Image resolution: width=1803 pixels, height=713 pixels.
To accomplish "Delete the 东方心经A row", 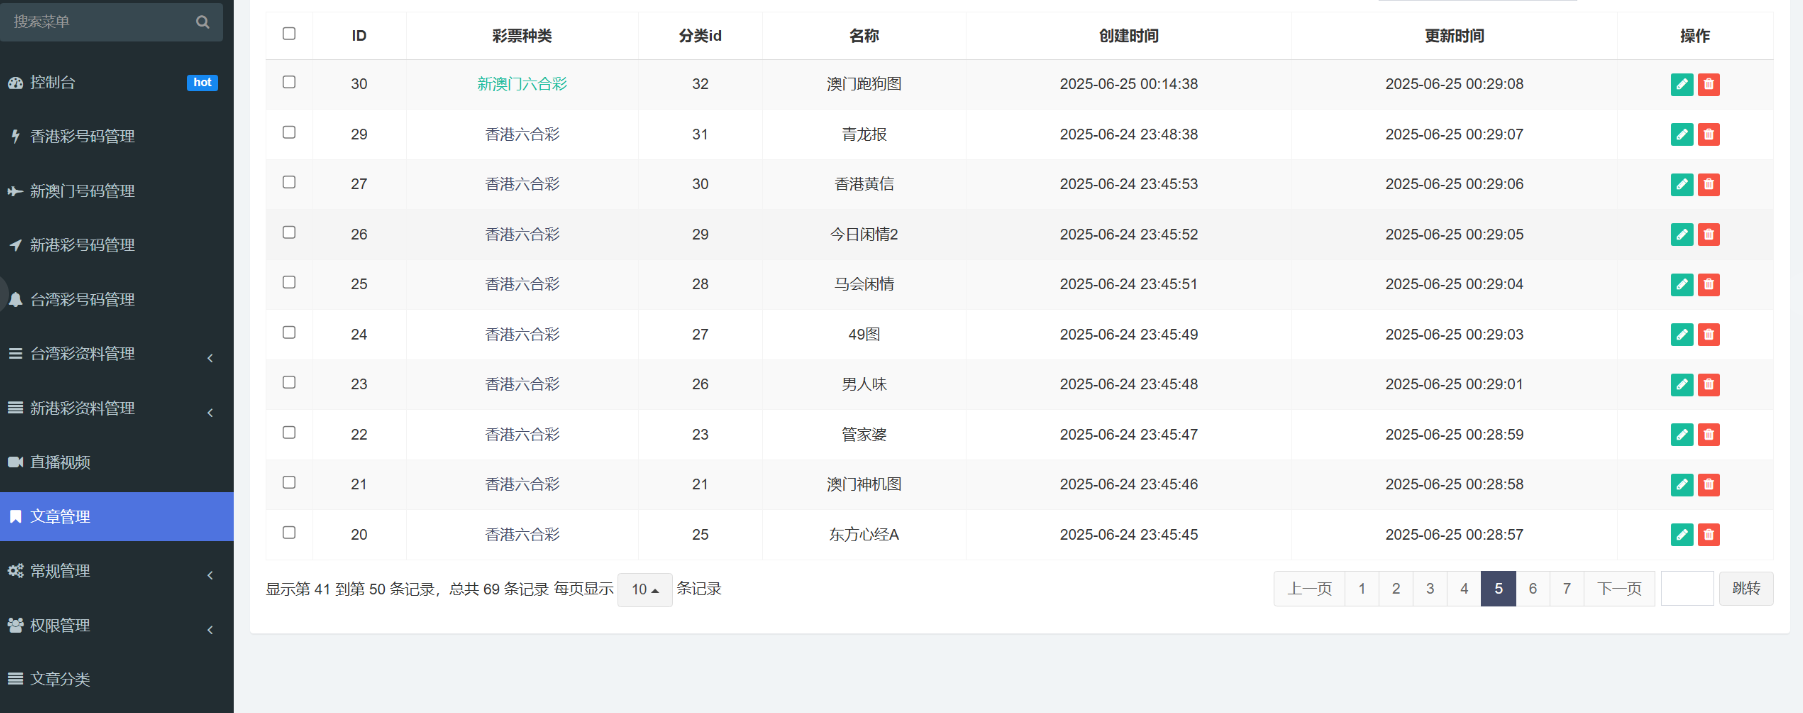I will [1709, 534].
